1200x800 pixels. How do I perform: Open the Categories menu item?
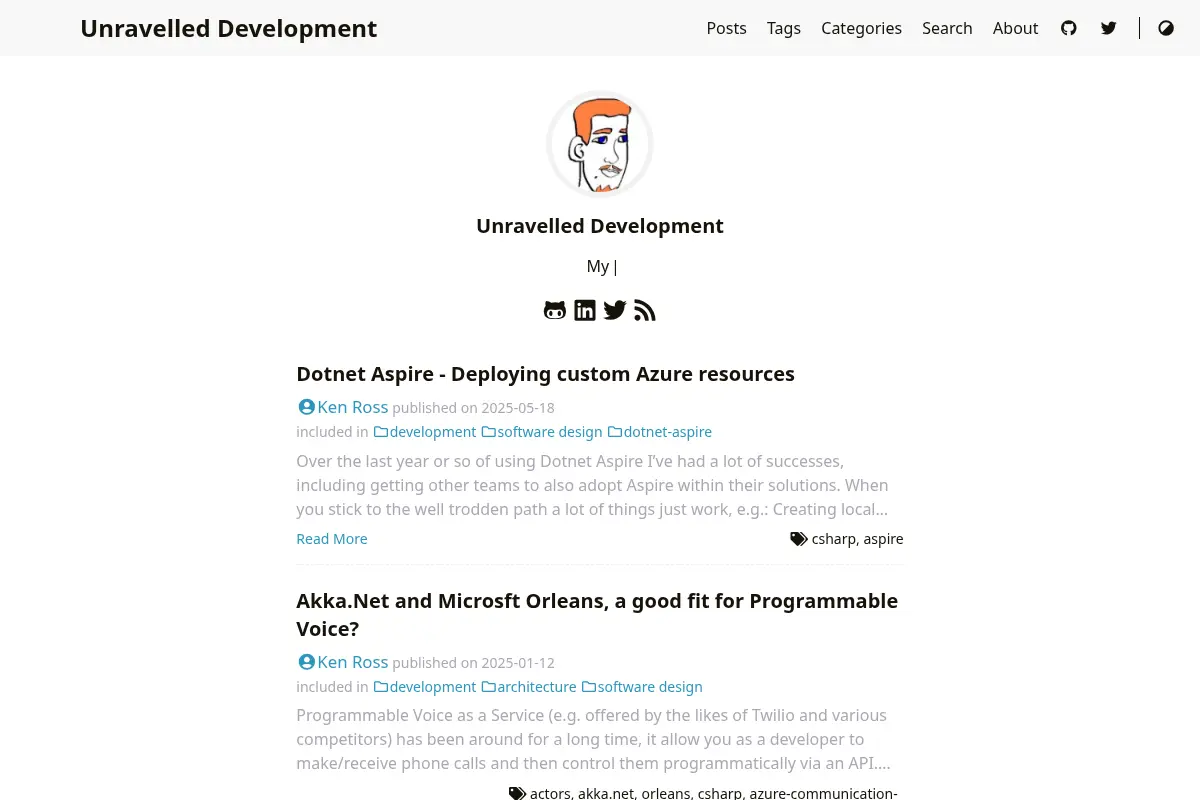coord(862,28)
